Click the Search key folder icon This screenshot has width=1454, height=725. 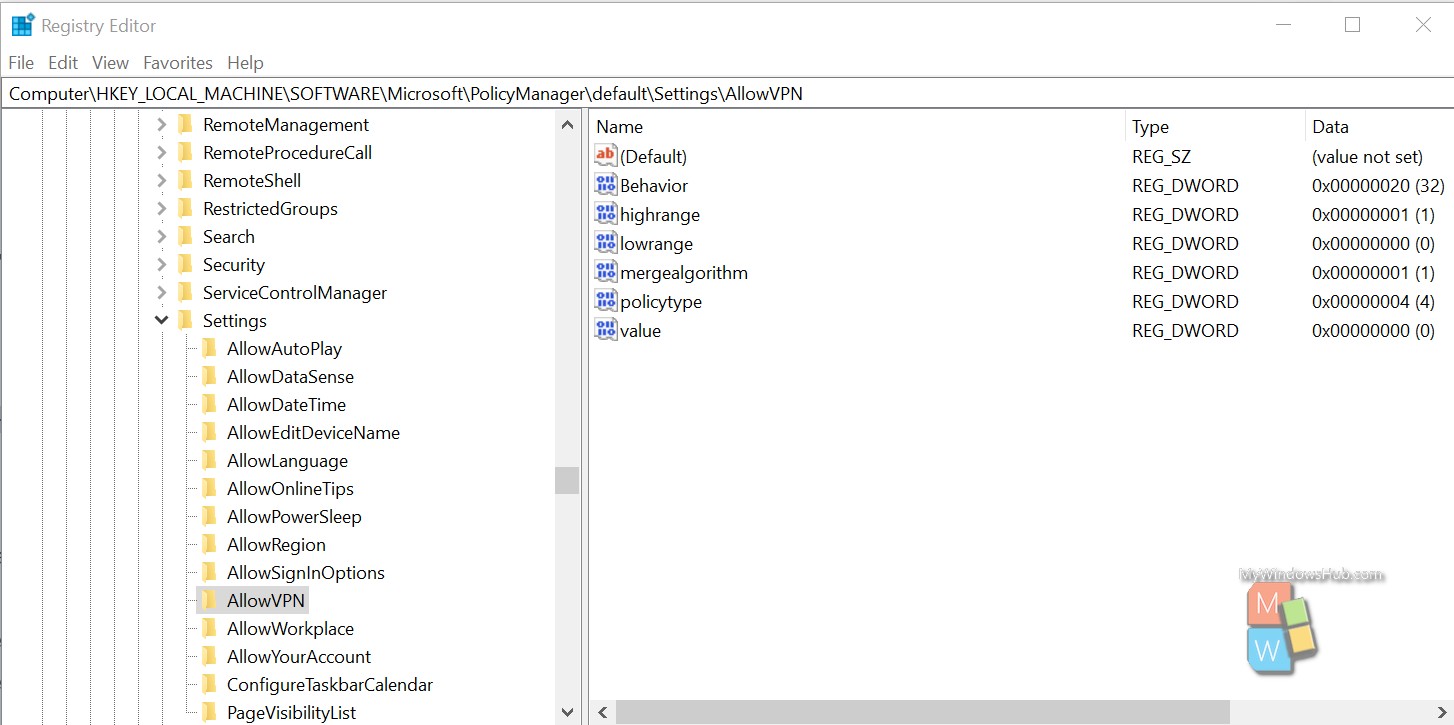(x=184, y=236)
